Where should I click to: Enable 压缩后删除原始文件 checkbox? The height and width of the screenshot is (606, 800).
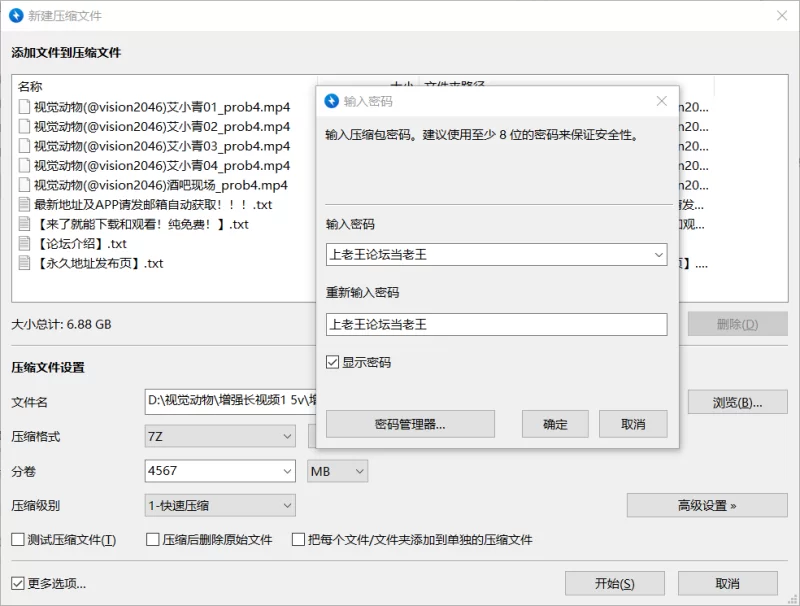coord(153,540)
